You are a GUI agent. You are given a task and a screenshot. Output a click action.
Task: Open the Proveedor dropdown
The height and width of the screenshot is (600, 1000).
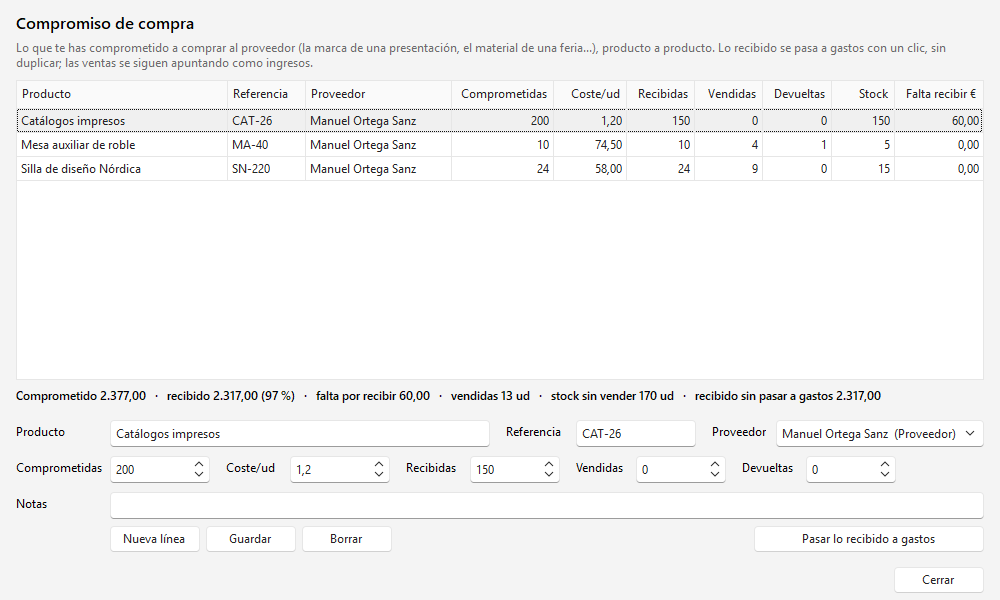coord(879,434)
